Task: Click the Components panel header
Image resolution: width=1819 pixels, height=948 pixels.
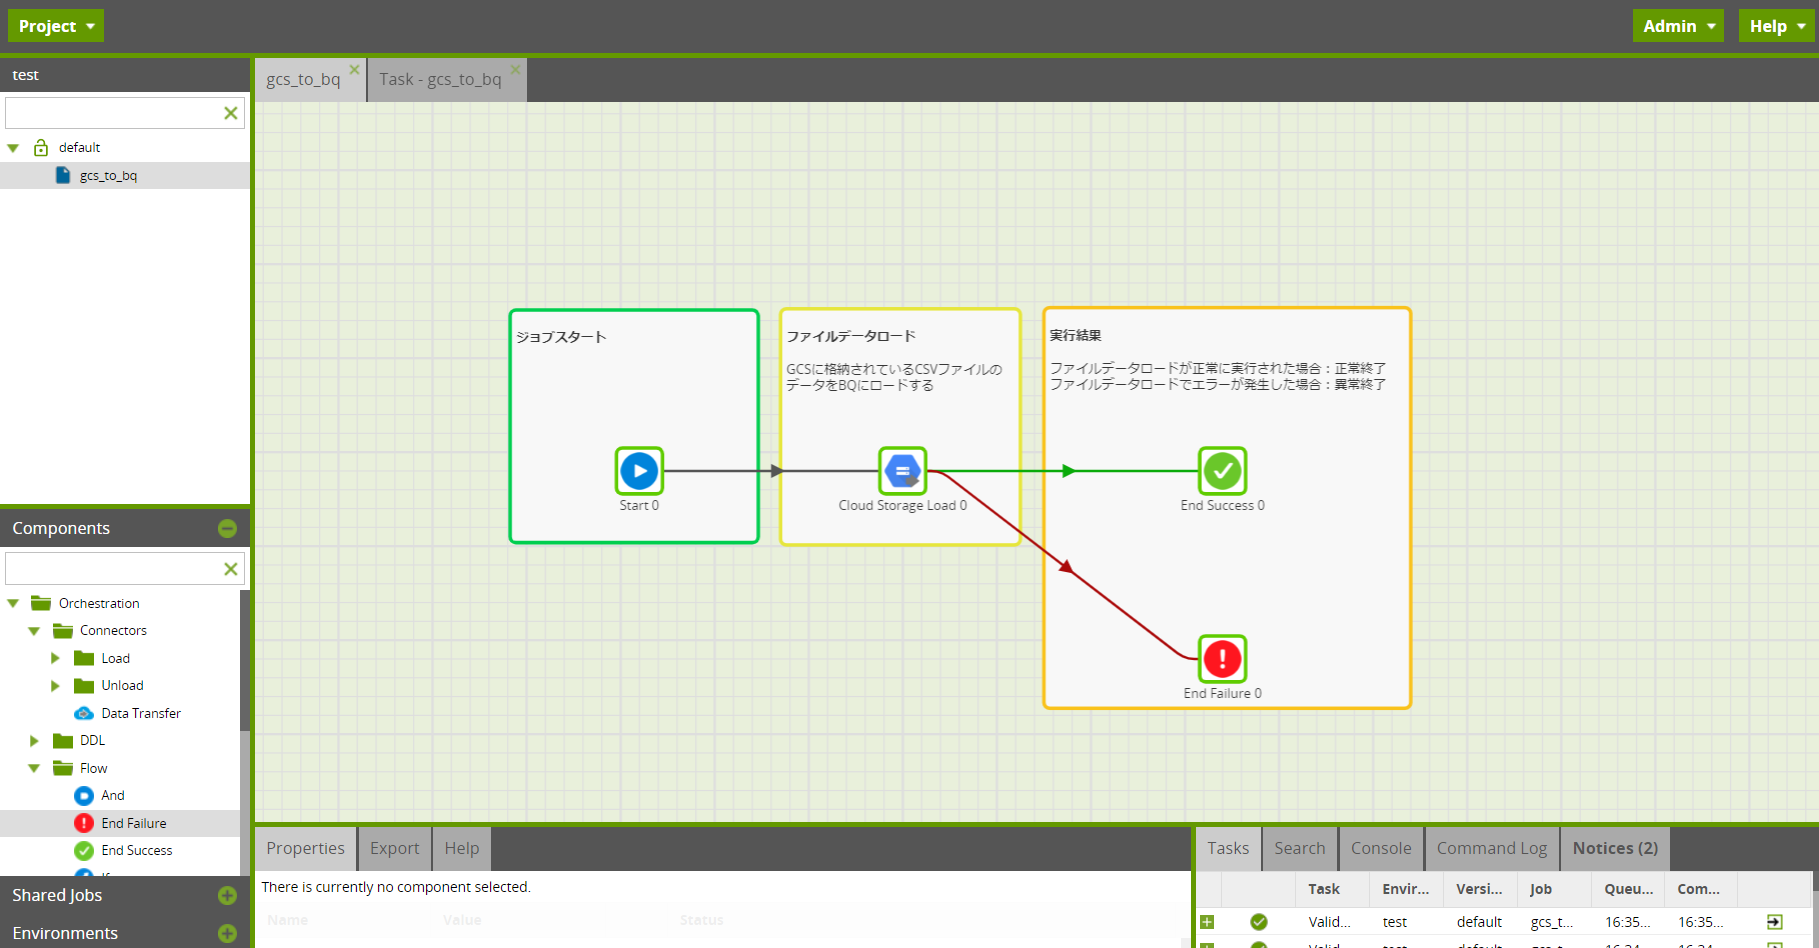Action: (x=125, y=528)
